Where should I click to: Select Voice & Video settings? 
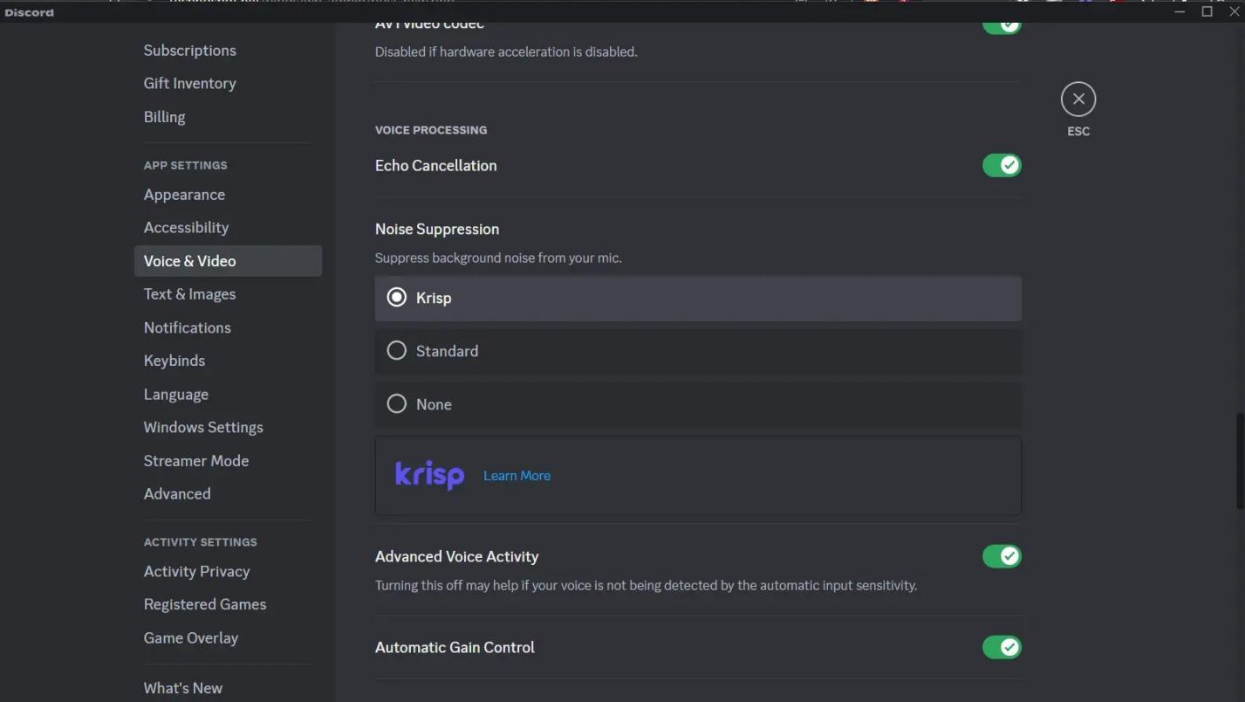pyautogui.click(x=228, y=261)
